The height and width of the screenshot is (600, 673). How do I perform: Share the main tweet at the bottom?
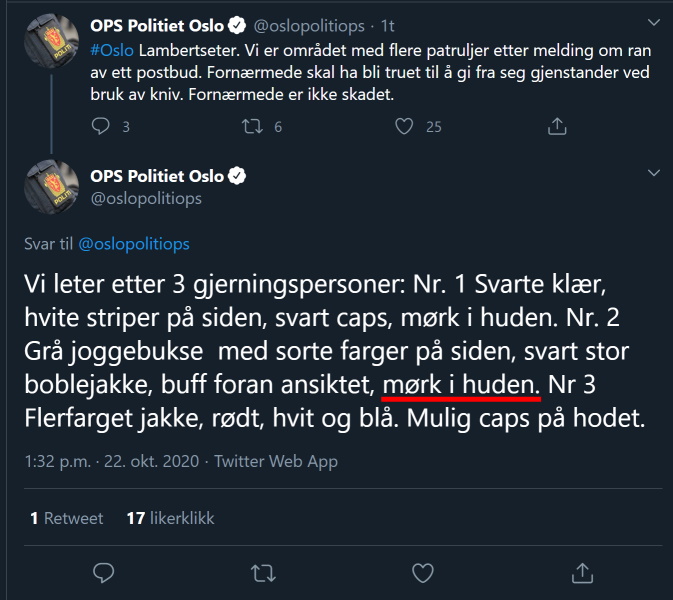click(x=582, y=573)
